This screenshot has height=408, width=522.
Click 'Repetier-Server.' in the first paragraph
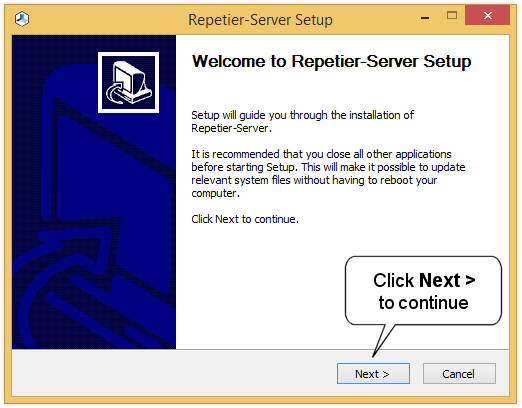pyautogui.click(x=231, y=128)
